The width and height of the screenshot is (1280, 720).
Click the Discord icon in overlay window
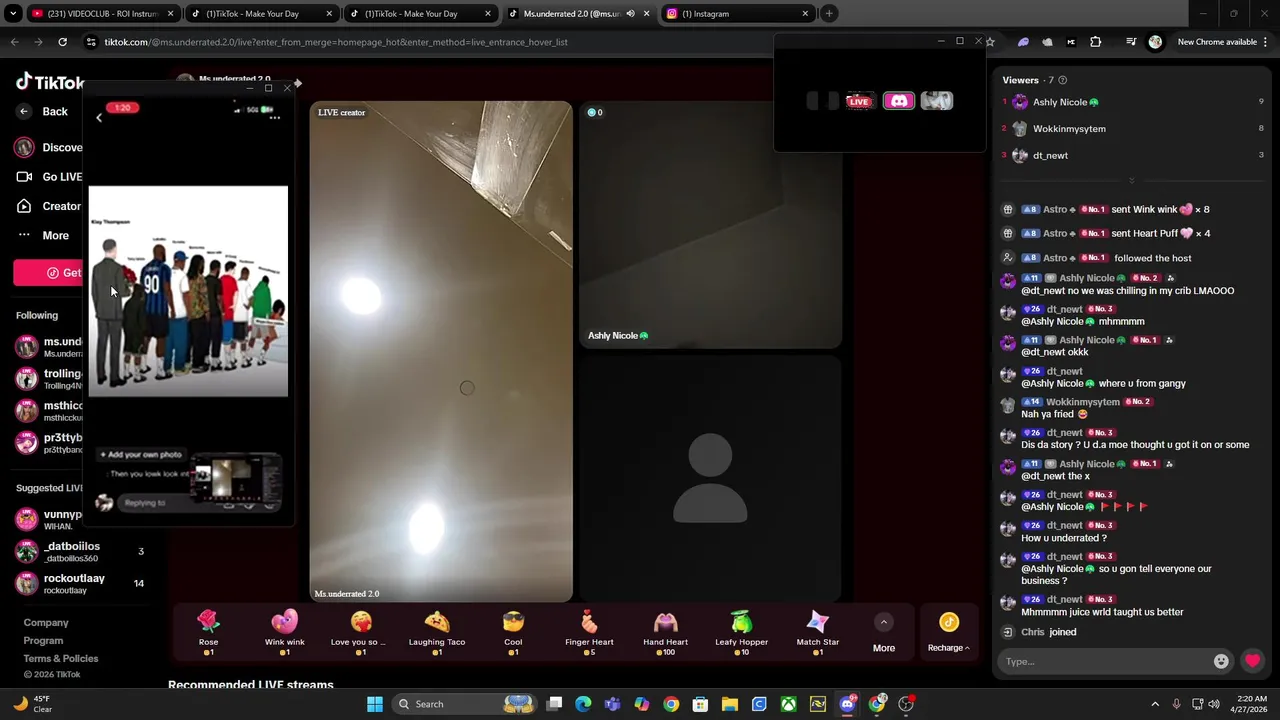[x=898, y=101]
